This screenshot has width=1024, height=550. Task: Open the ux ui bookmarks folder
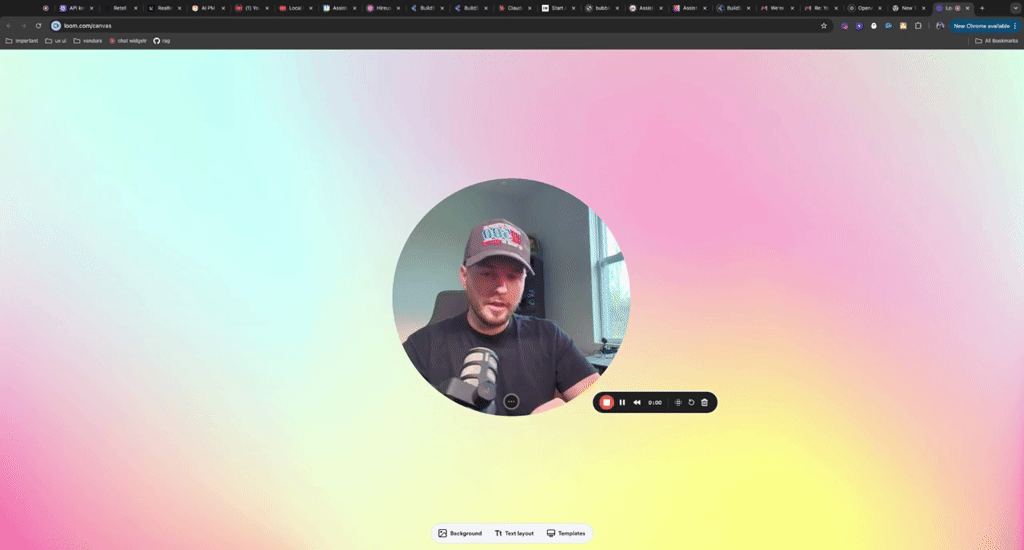pos(56,40)
